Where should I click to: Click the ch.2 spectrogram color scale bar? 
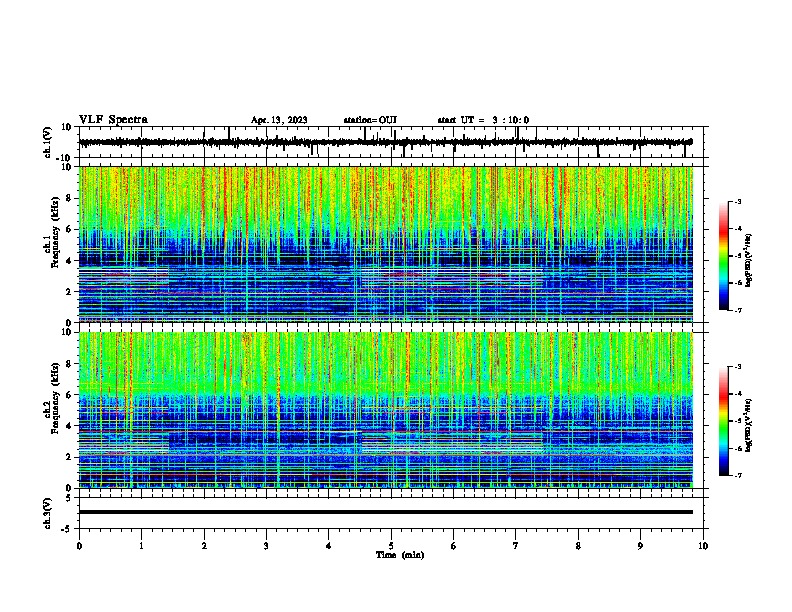(x=724, y=421)
